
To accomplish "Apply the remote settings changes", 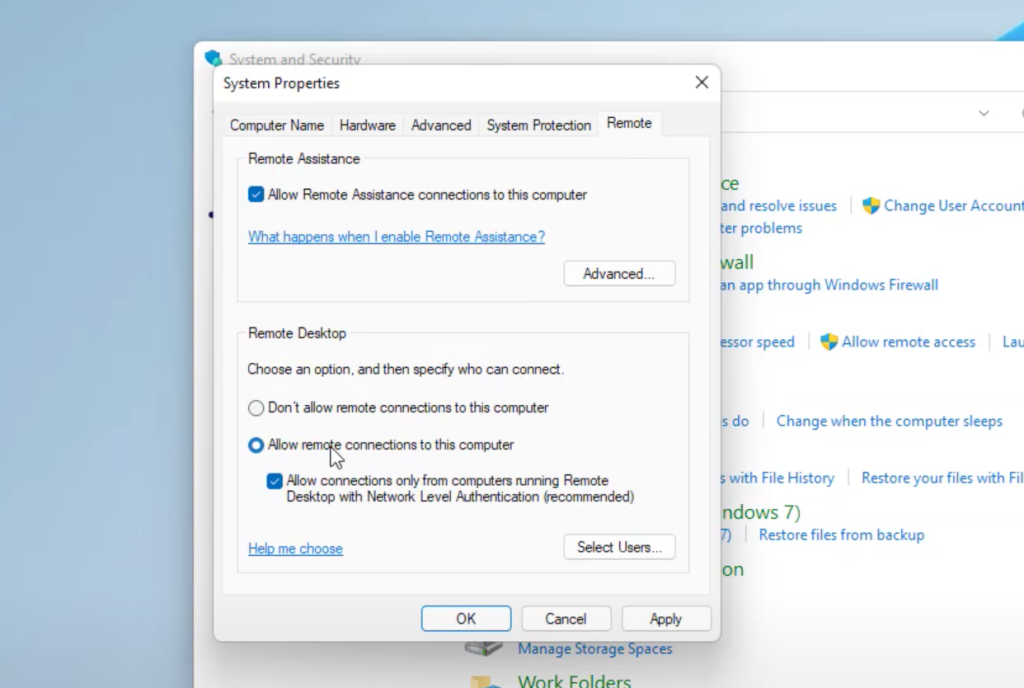I will coord(666,618).
